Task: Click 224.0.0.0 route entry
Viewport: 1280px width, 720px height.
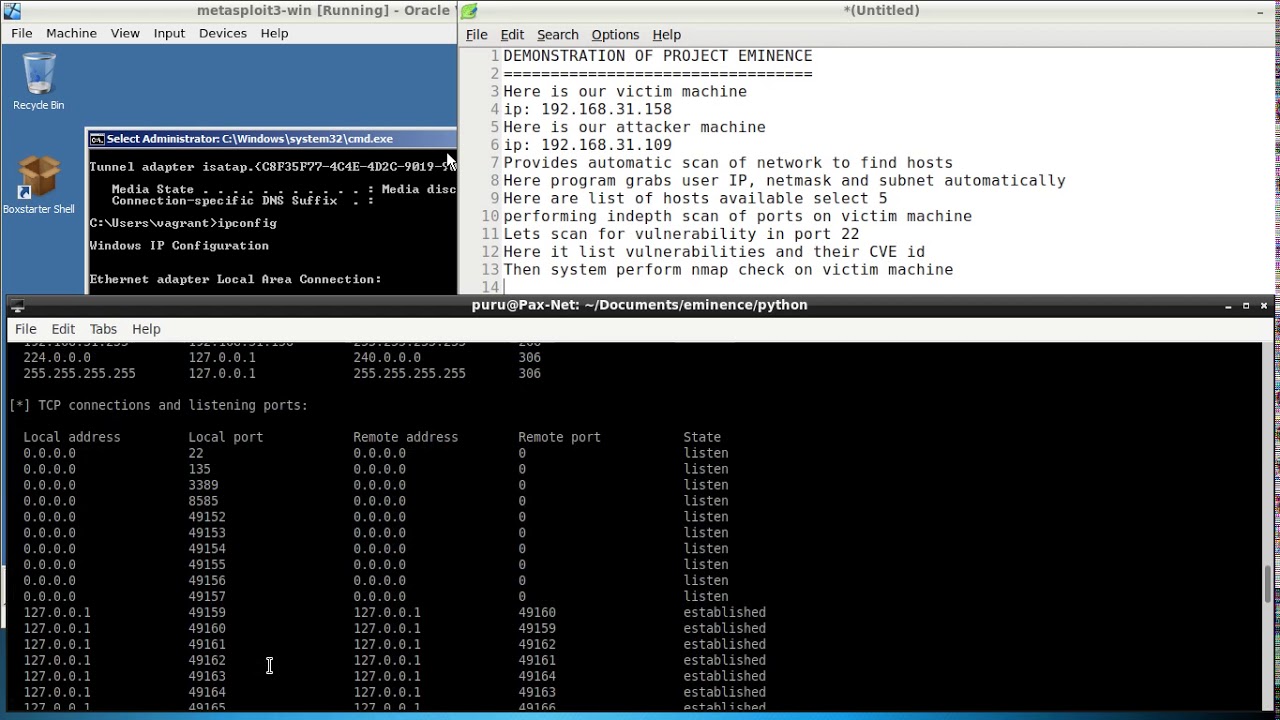Action: [x=57, y=357]
